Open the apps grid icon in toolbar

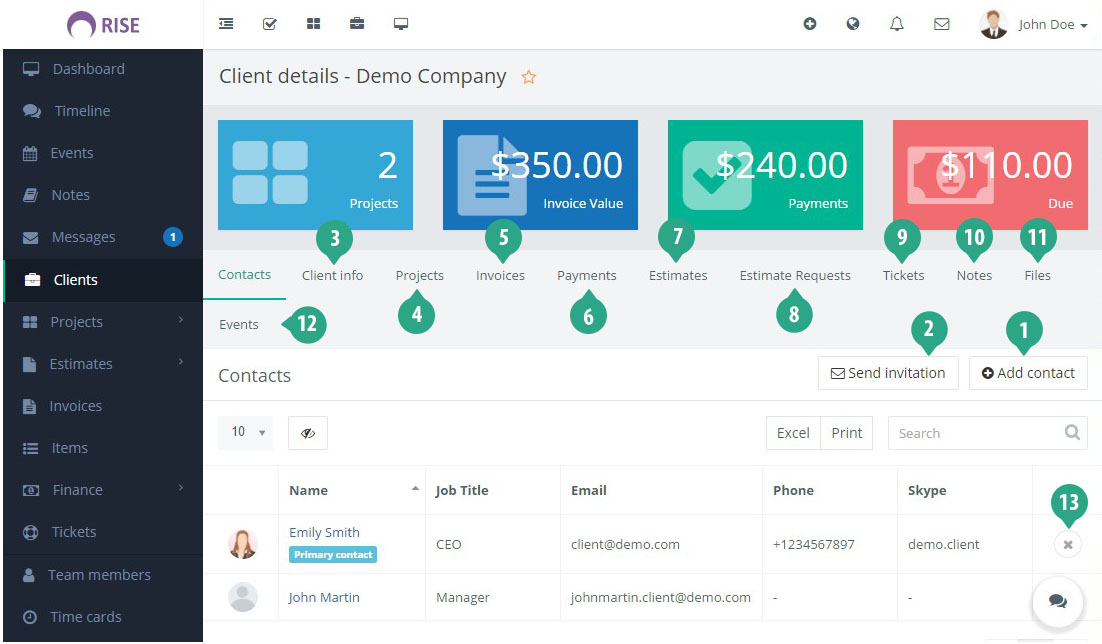[313, 23]
